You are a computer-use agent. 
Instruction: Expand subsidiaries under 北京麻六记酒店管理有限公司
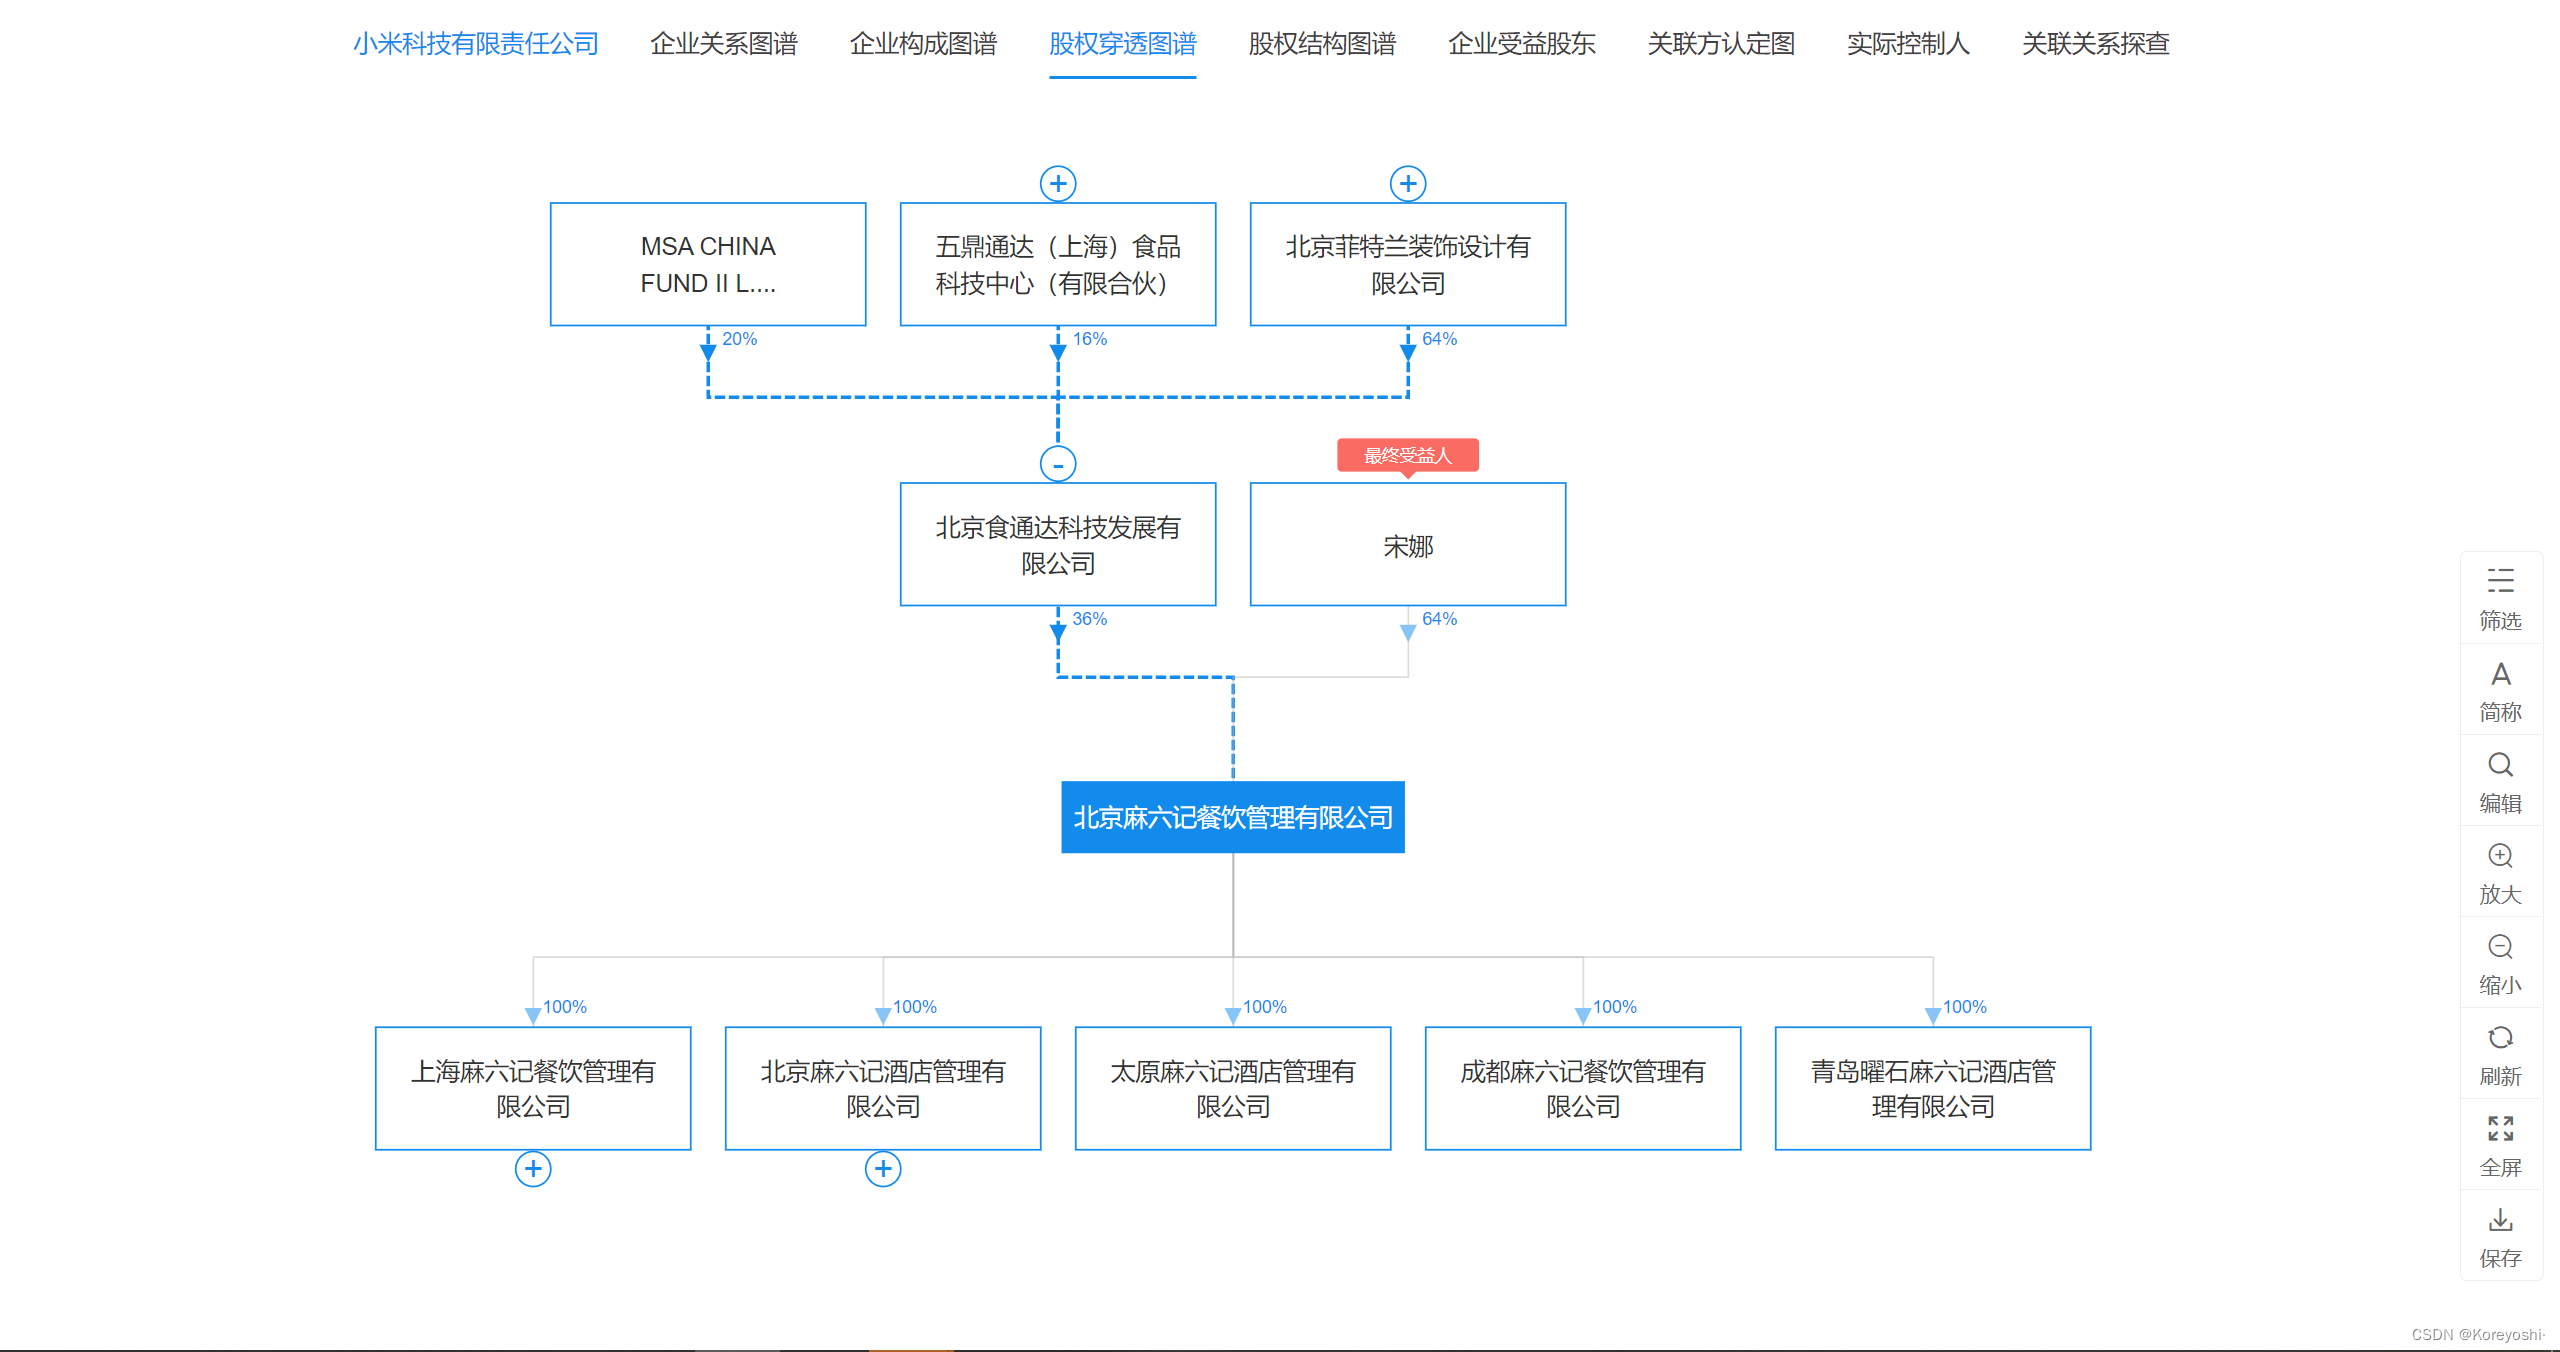click(x=883, y=1168)
